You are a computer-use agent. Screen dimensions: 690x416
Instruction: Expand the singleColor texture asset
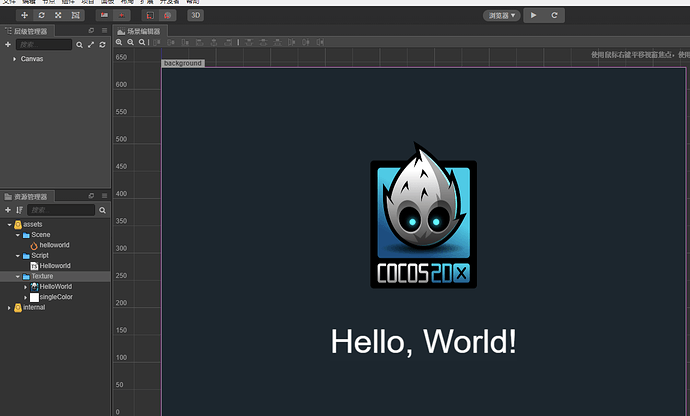(x=26, y=298)
